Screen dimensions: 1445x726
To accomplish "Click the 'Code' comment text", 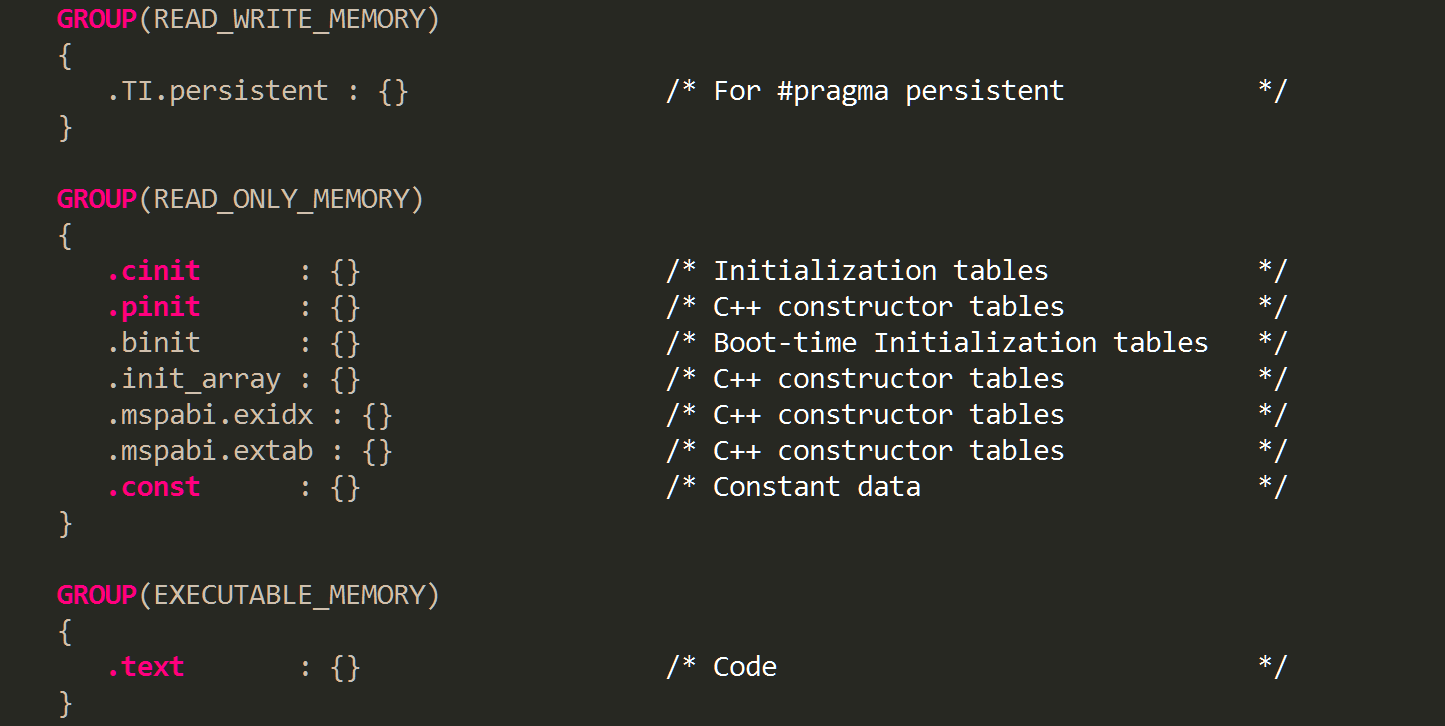I will pyautogui.click(x=744, y=667).
